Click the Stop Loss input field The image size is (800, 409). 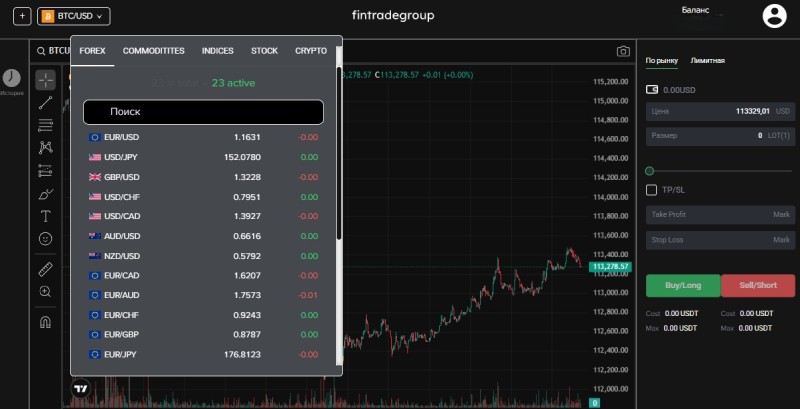(x=720, y=240)
